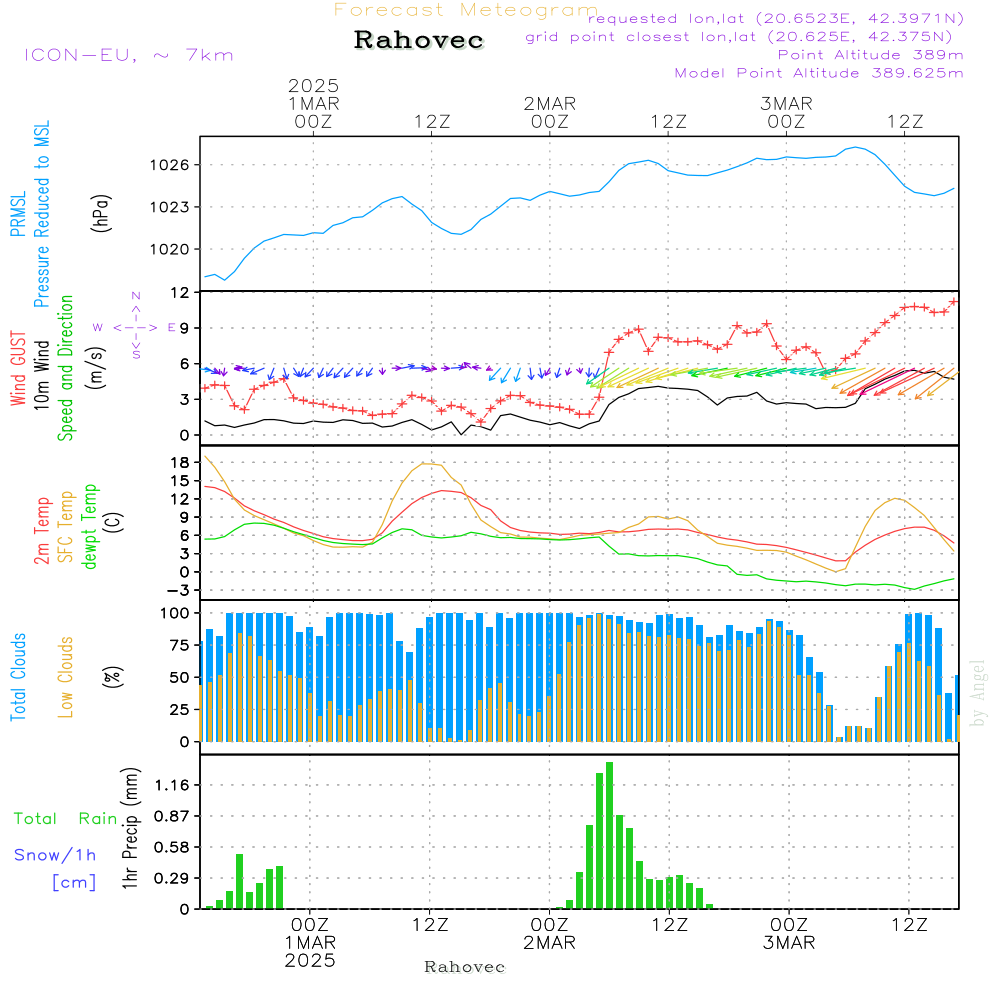Click the '1.16' precipitation axis value
This screenshot has width=1000, height=1000.
click(x=172, y=785)
